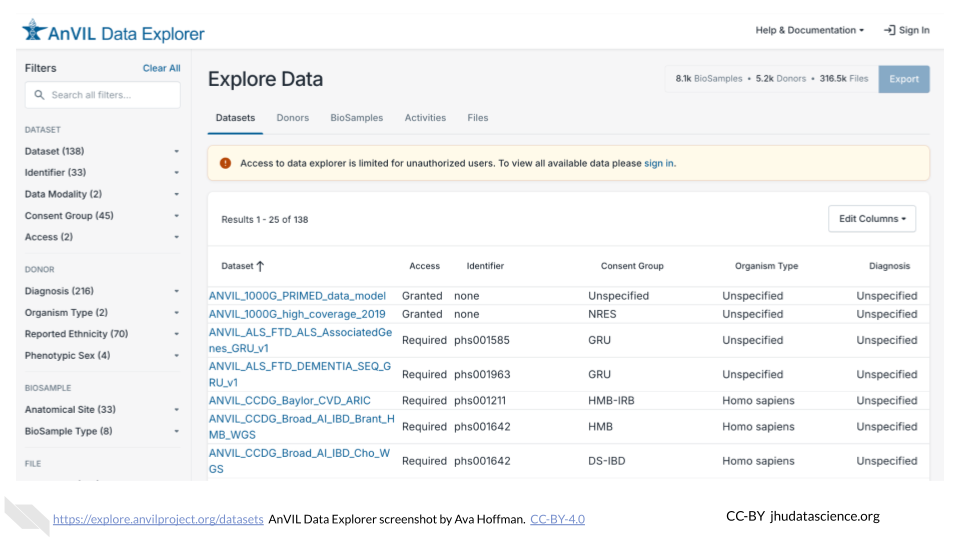Click the Organism Type column header
Image resolution: width=960 pixels, height=540 pixels.
click(x=767, y=266)
